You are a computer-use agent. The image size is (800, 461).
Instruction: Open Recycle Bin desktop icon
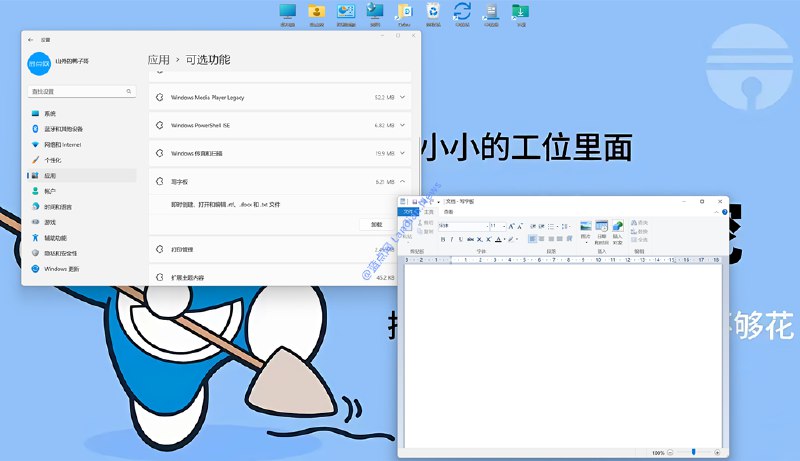(x=433, y=15)
